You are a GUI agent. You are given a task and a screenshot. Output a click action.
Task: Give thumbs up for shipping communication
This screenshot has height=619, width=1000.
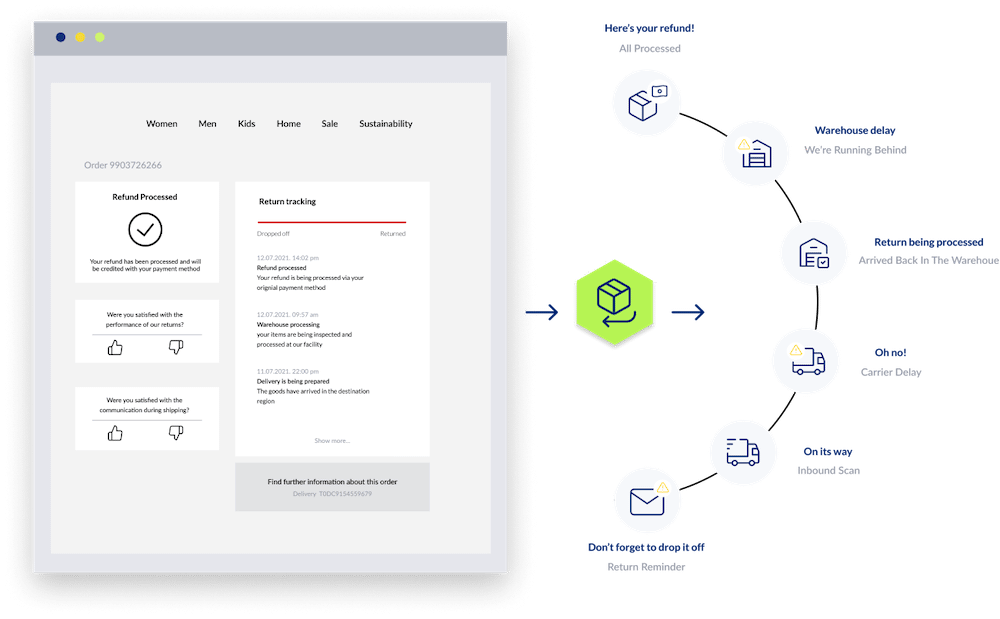tap(115, 433)
